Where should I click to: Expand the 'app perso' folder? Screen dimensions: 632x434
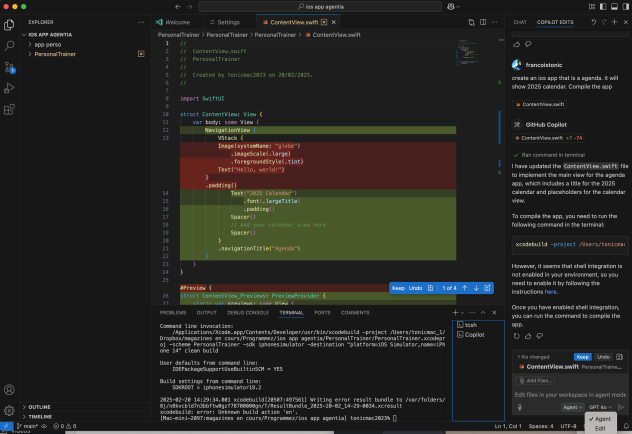point(47,44)
